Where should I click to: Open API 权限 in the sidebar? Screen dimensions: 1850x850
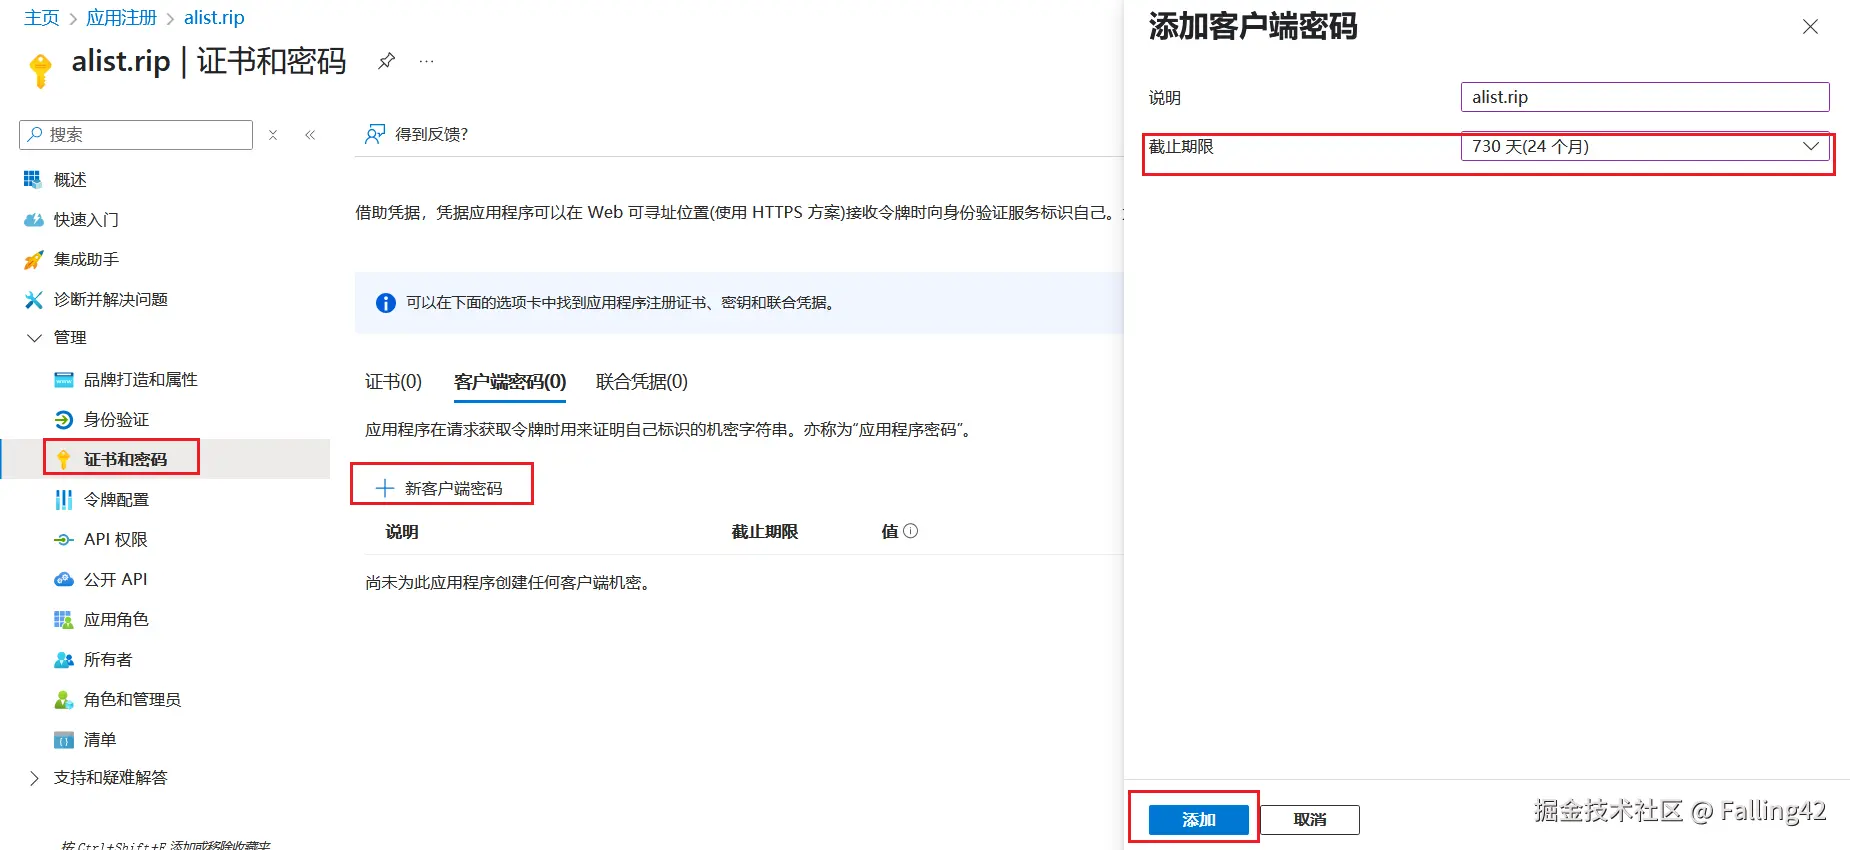(115, 539)
